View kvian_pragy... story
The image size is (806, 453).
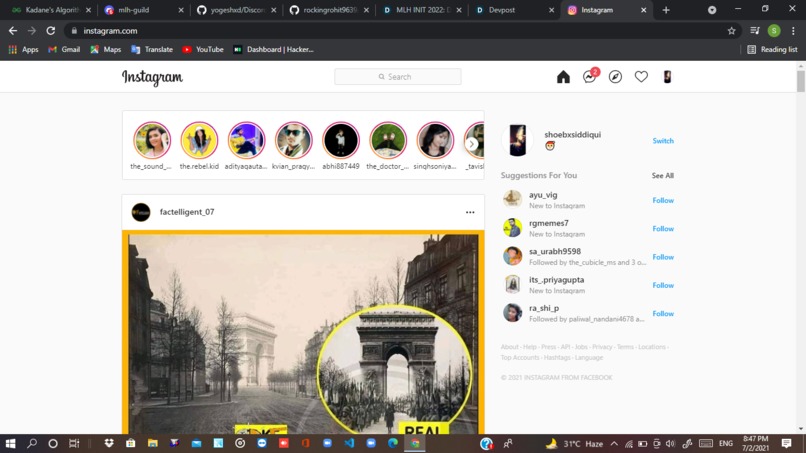(x=294, y=140)
